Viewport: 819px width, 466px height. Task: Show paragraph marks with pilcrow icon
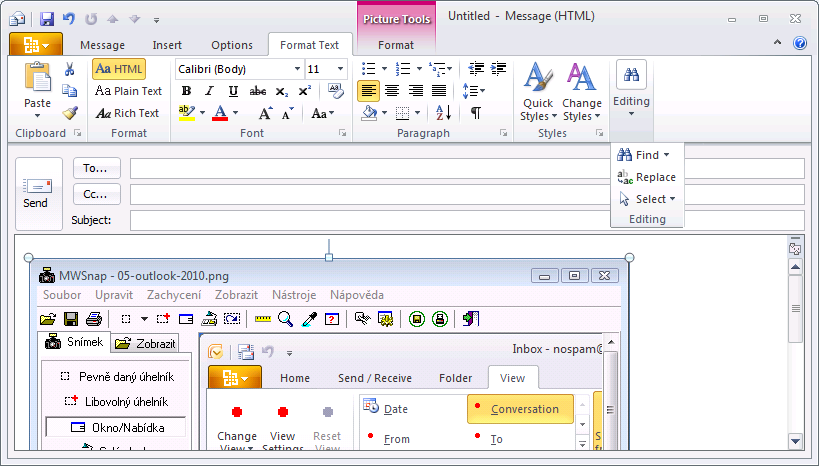[476, 113]
